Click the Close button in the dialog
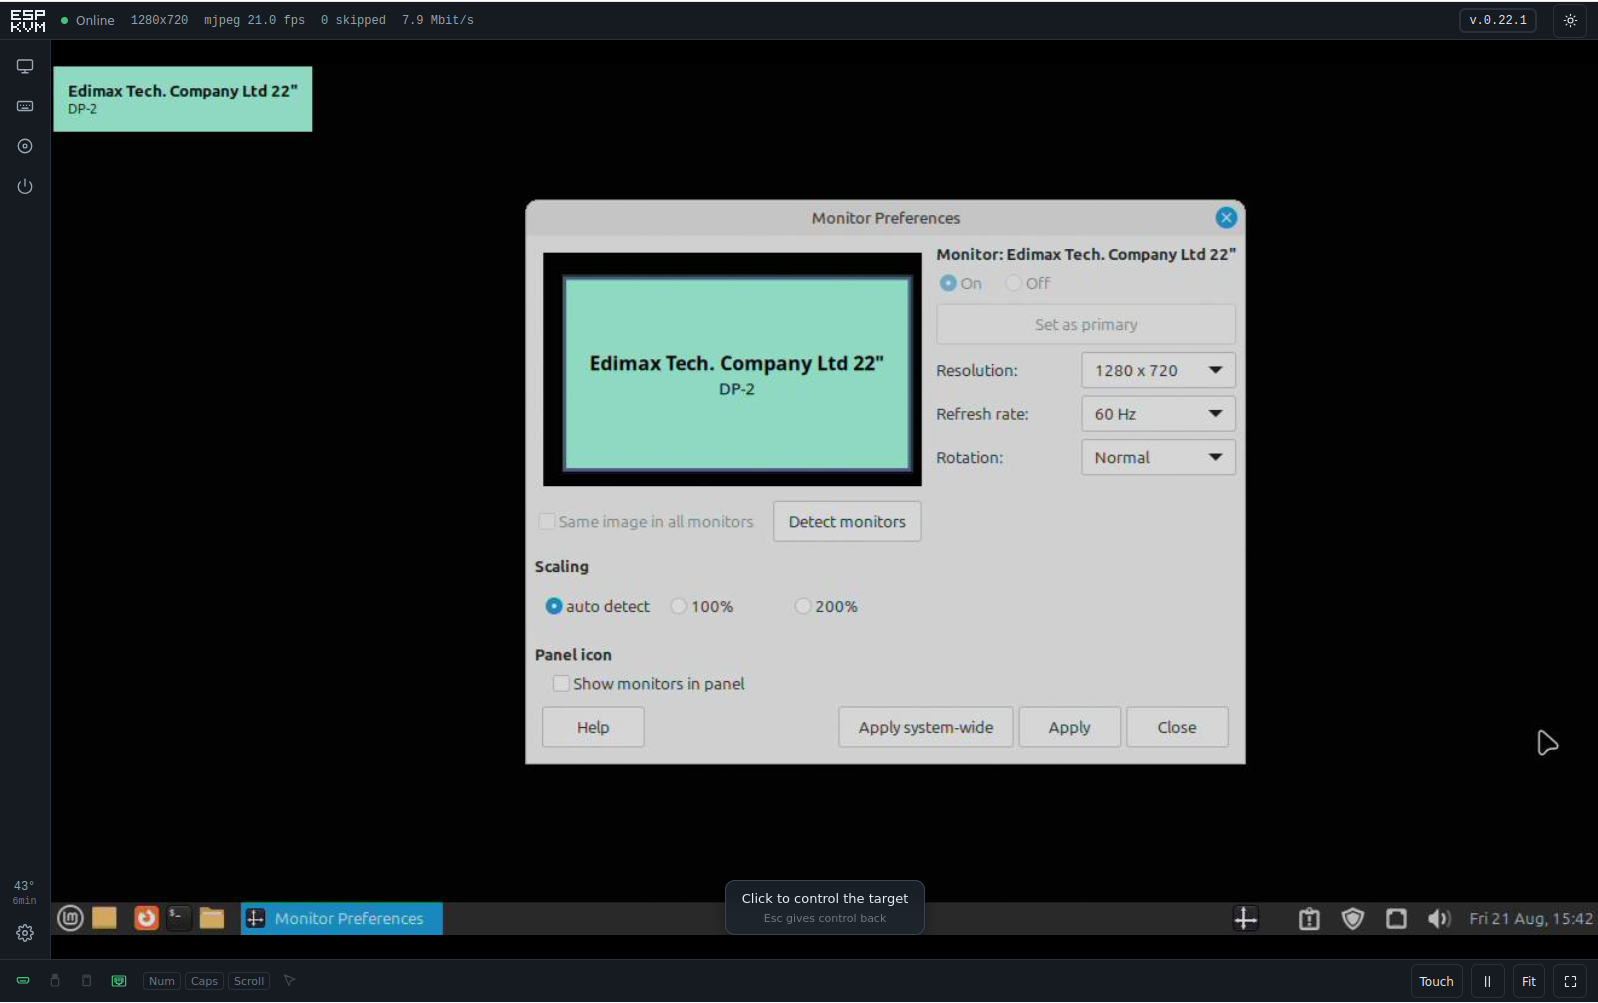The image size is (1598, 1003). coord(1177,727)
